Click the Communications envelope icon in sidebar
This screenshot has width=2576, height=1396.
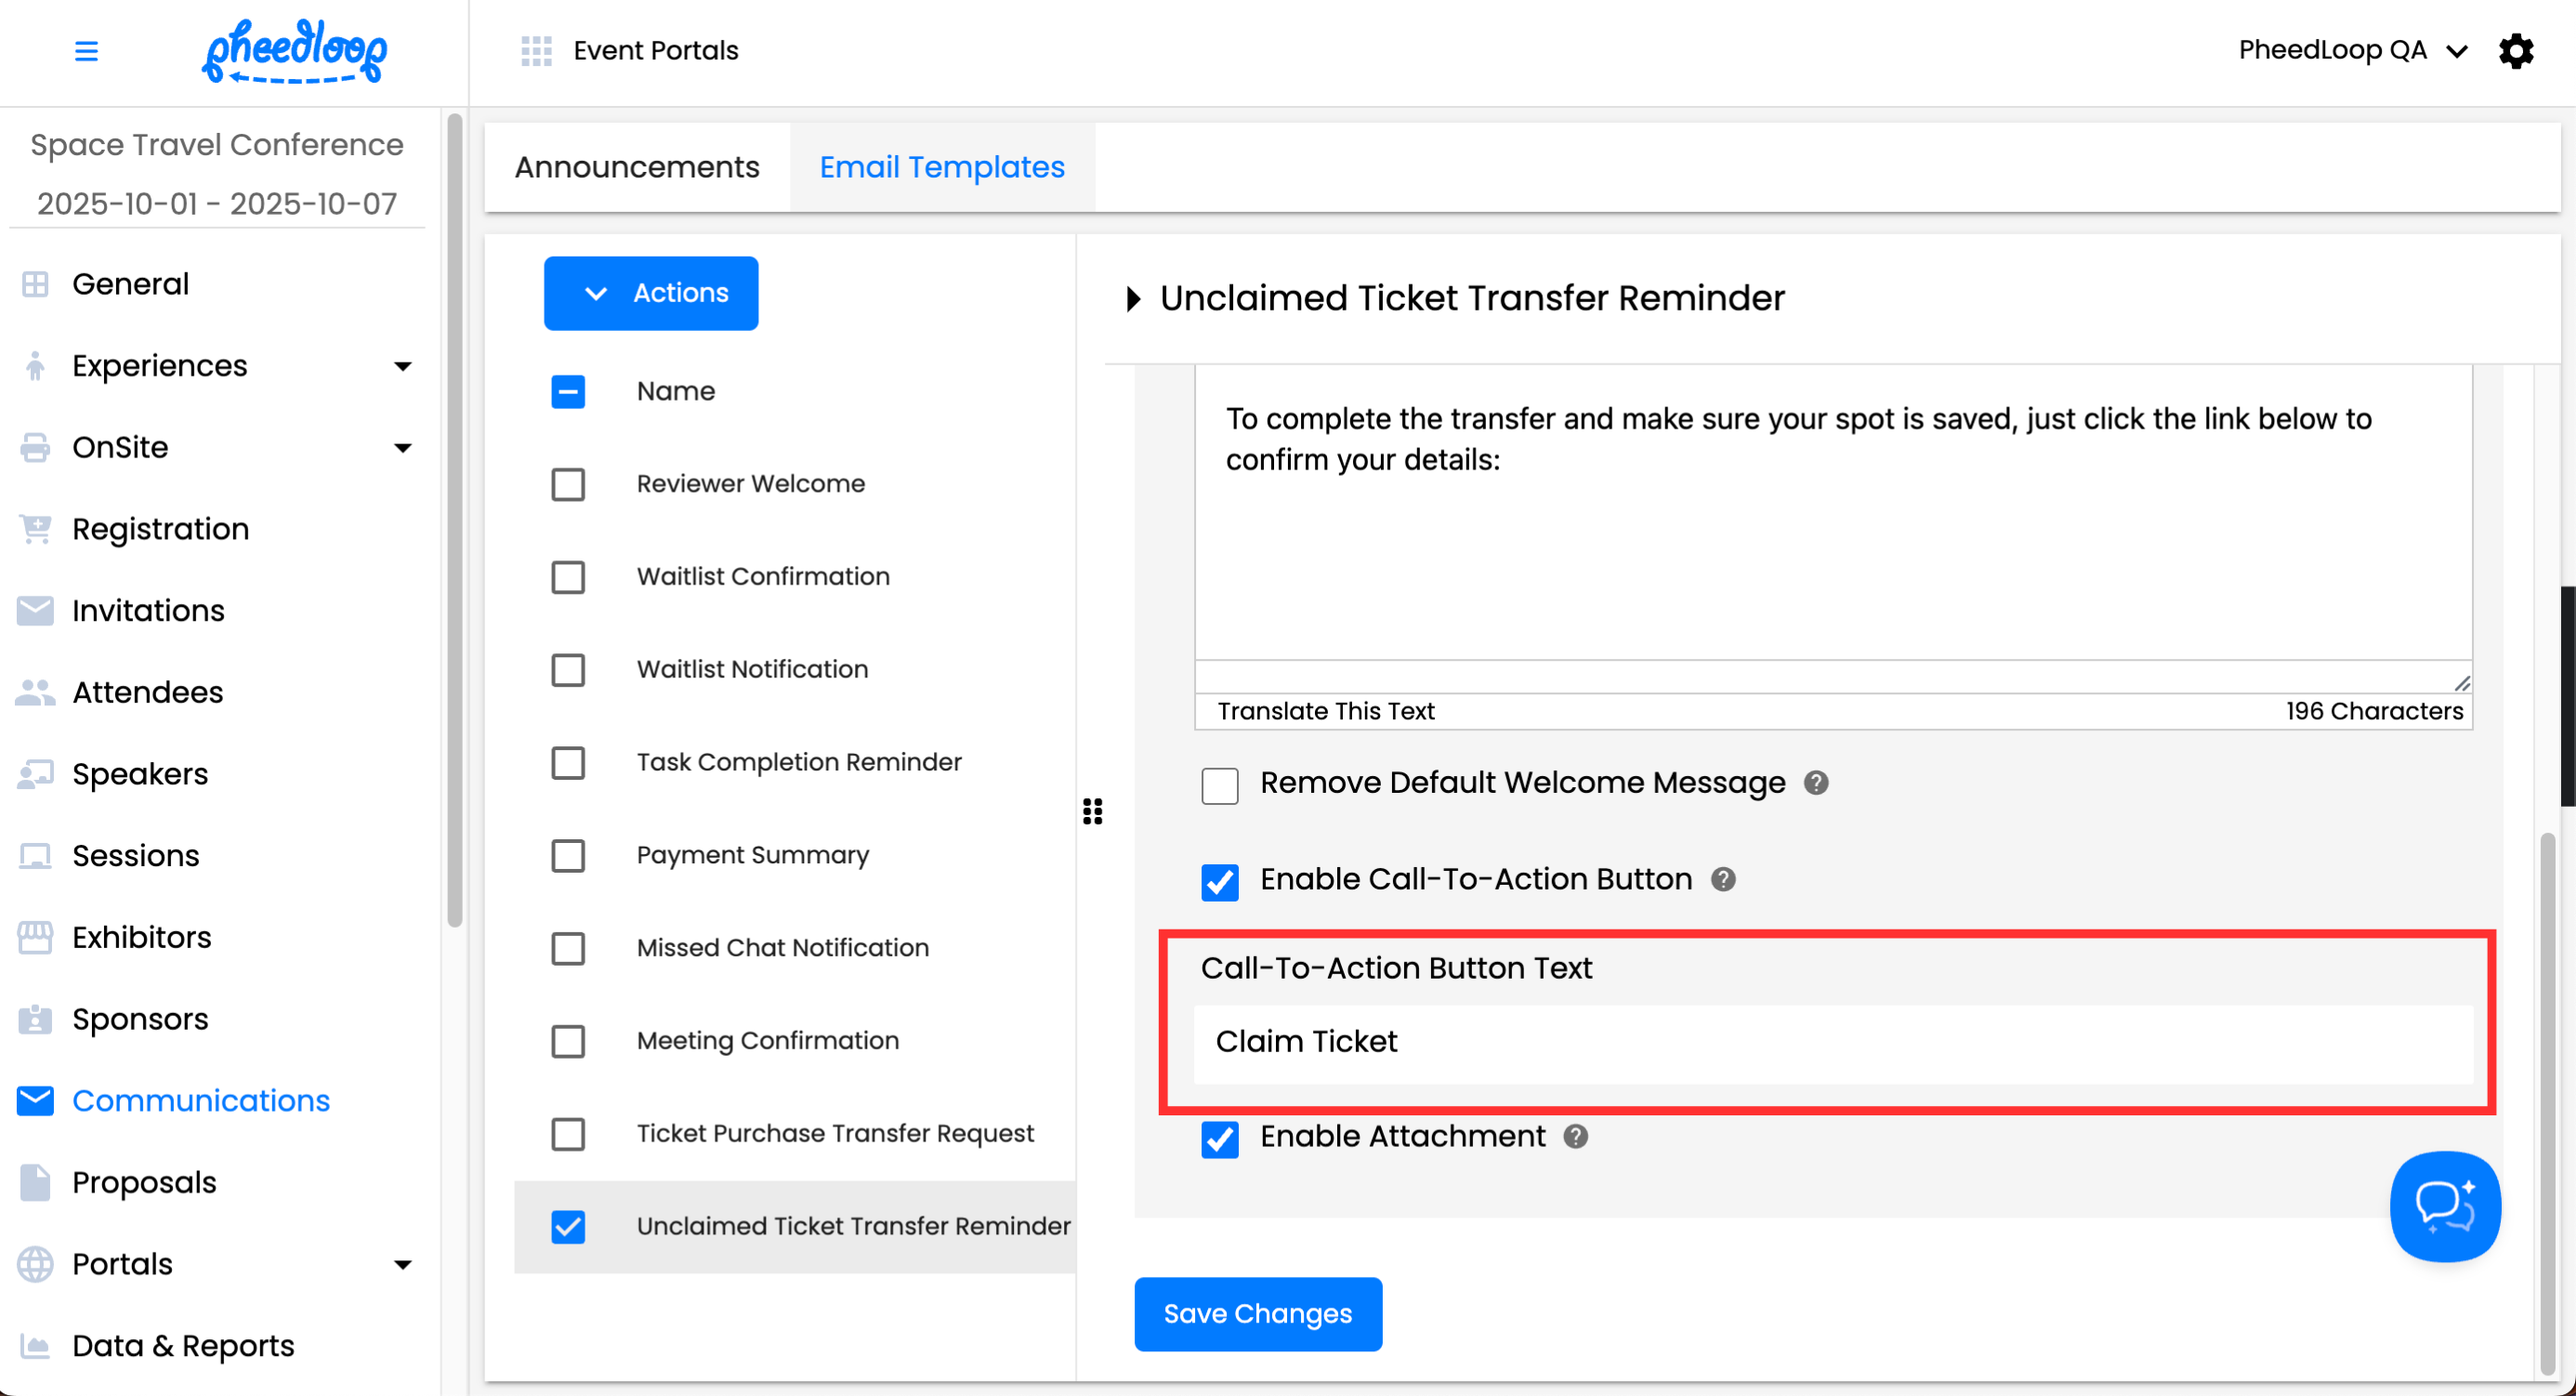click(x=35, y=1100)
